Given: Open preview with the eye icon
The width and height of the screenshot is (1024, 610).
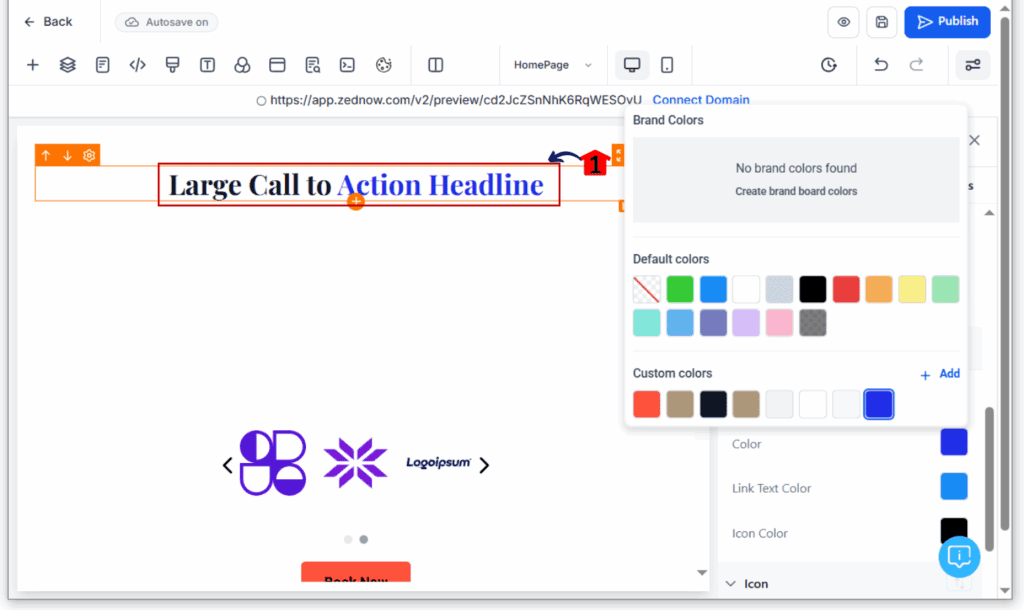Looking at the screenshot, I should (x=844, y=22).
